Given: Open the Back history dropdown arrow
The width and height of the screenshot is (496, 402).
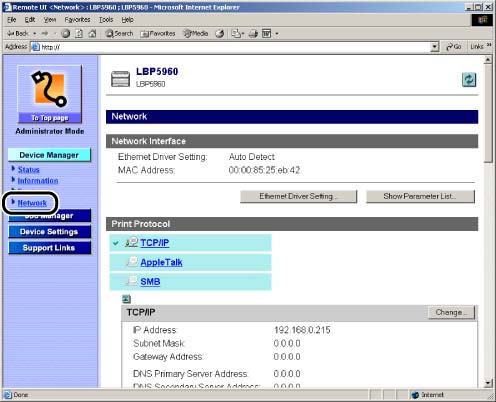Looking at the screenshot, I should pyautogui.click(x=35, y=34).
